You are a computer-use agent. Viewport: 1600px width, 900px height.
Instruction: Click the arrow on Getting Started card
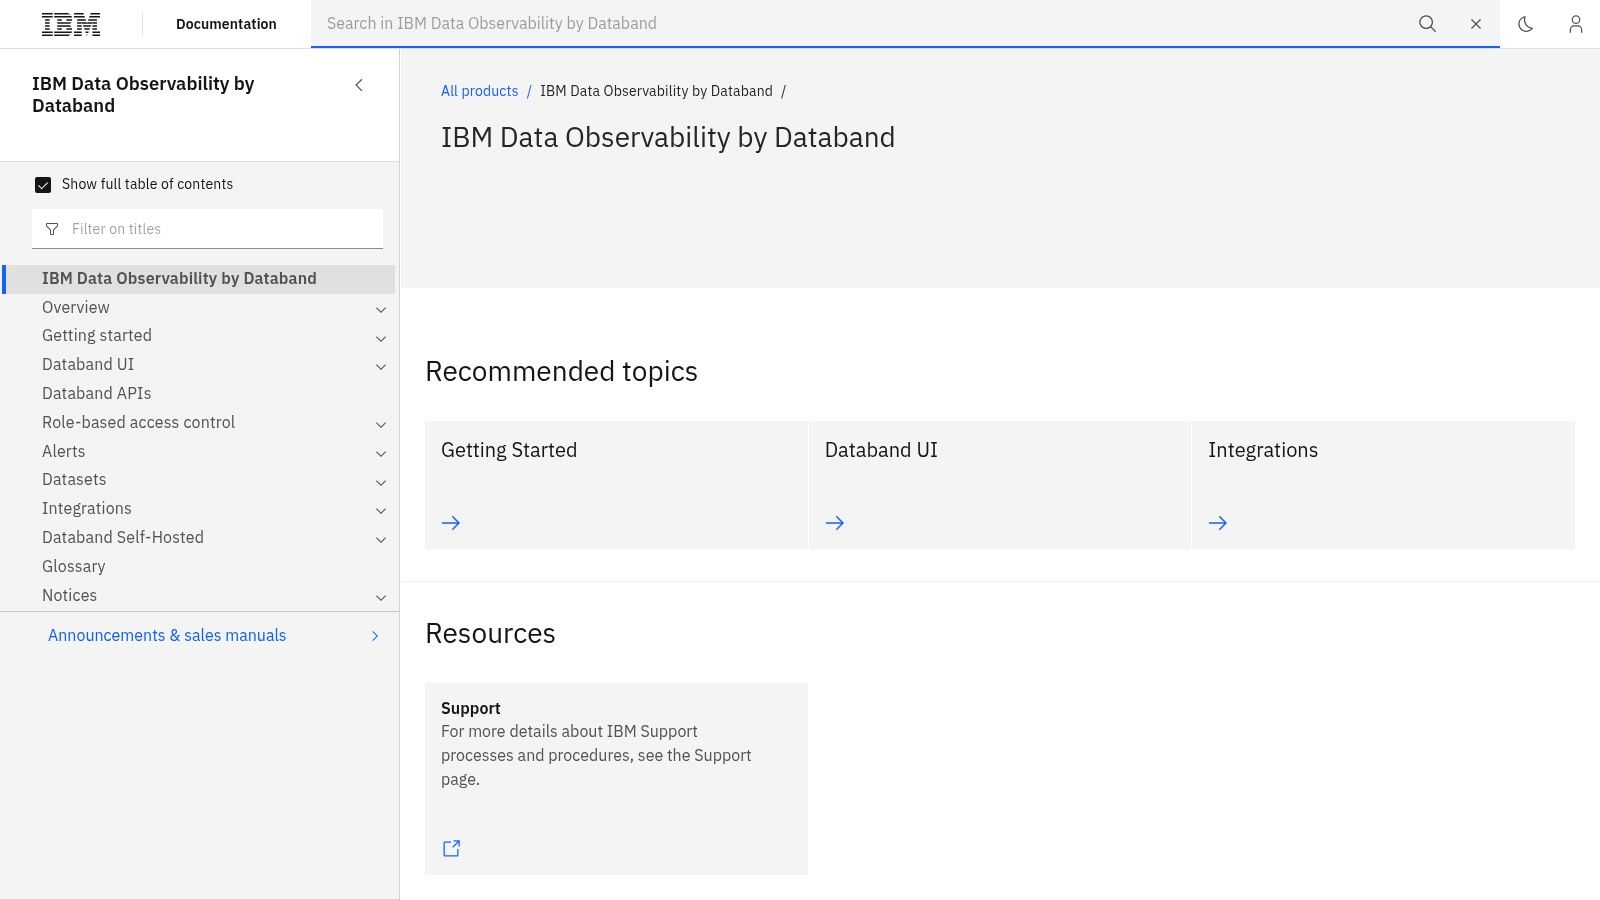click(451, 523)
